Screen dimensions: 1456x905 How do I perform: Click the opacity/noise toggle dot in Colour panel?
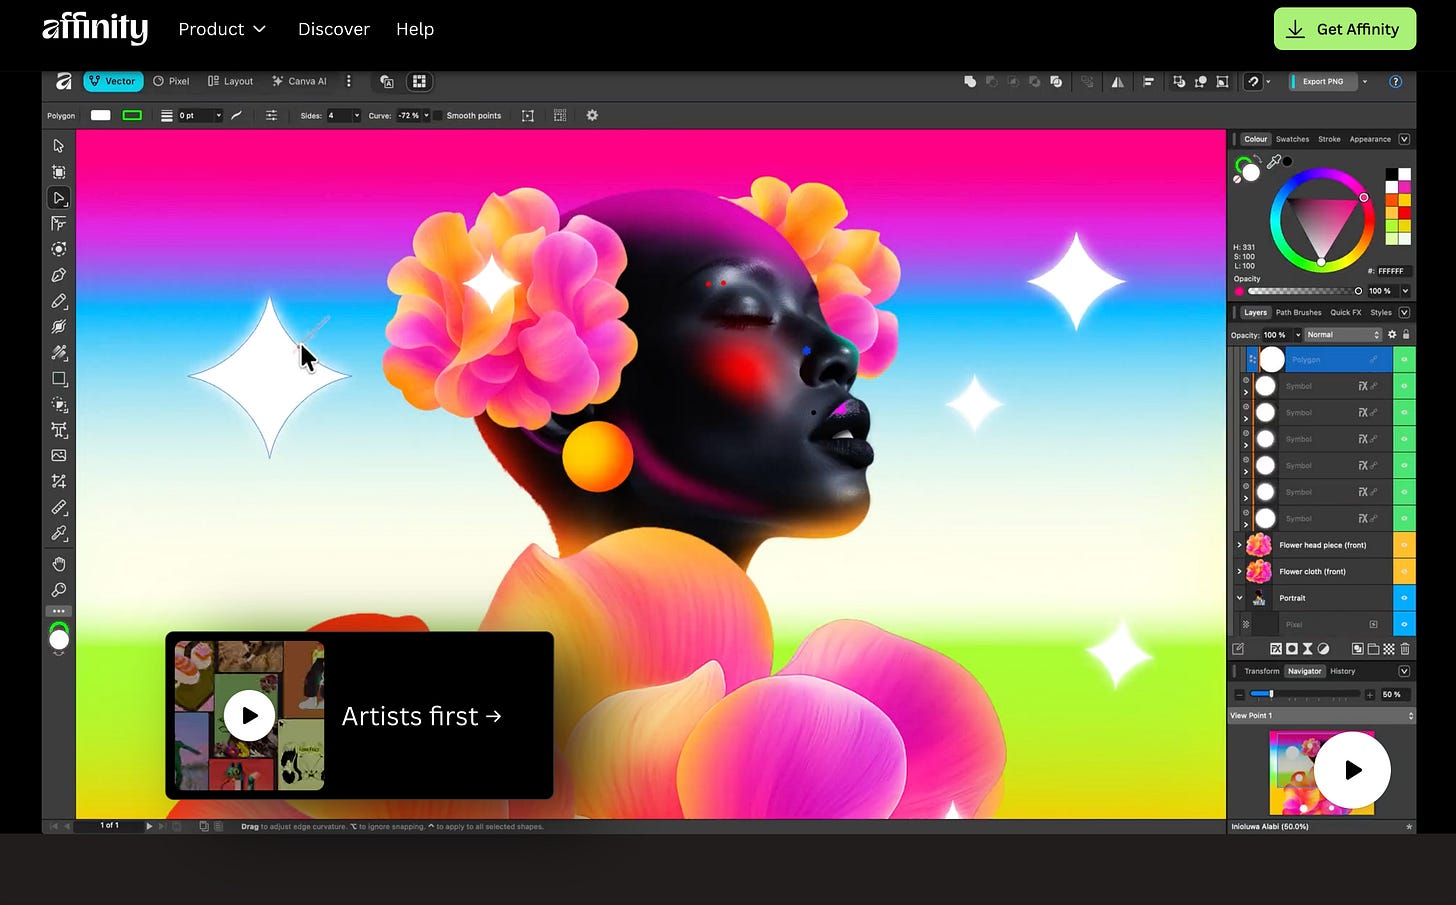pyautogui.click(x=1239, y=291)
